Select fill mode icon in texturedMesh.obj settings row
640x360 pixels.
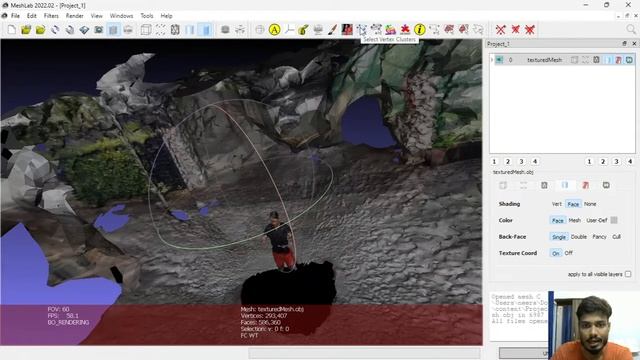565,185
